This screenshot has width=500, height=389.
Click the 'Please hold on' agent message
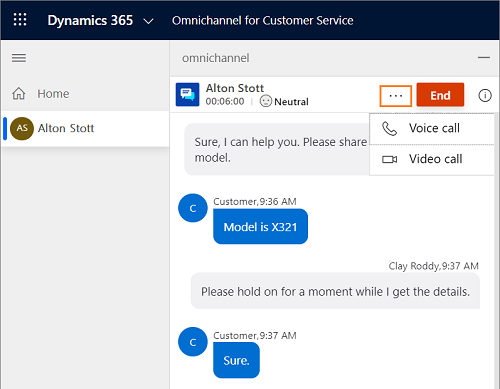[x=335, y=291]
